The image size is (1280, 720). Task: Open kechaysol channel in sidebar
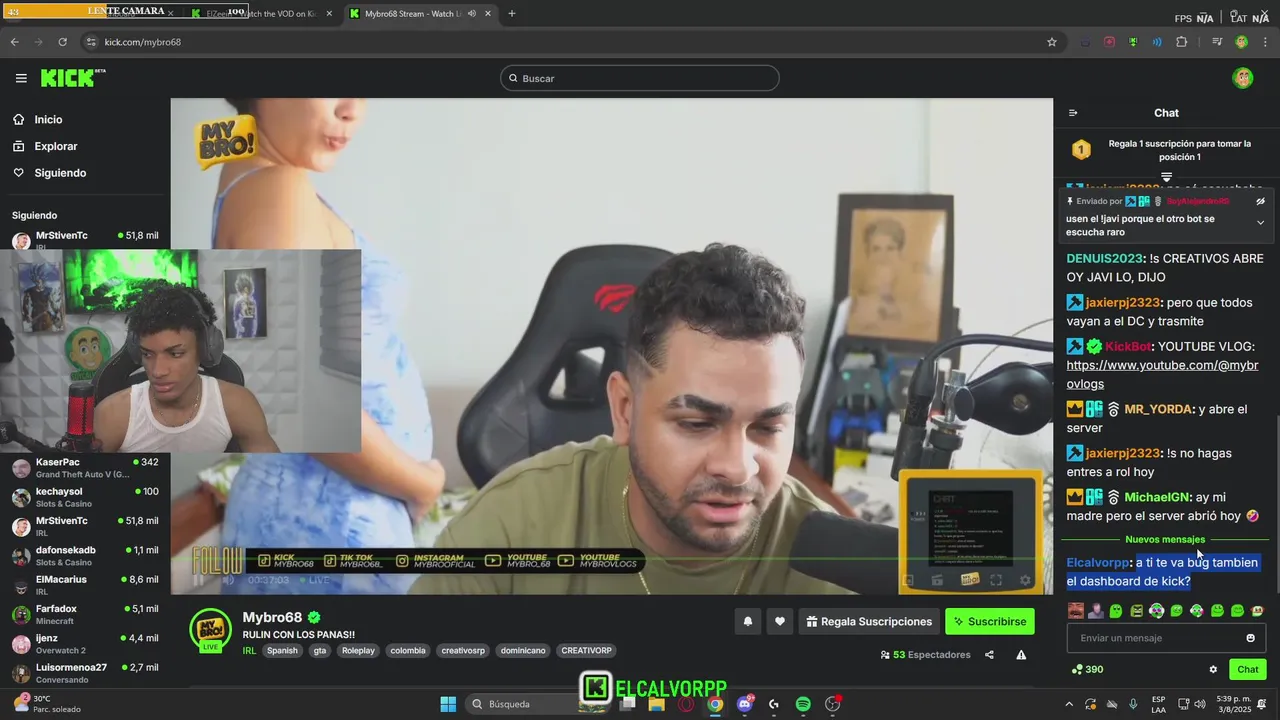[85, 497]
